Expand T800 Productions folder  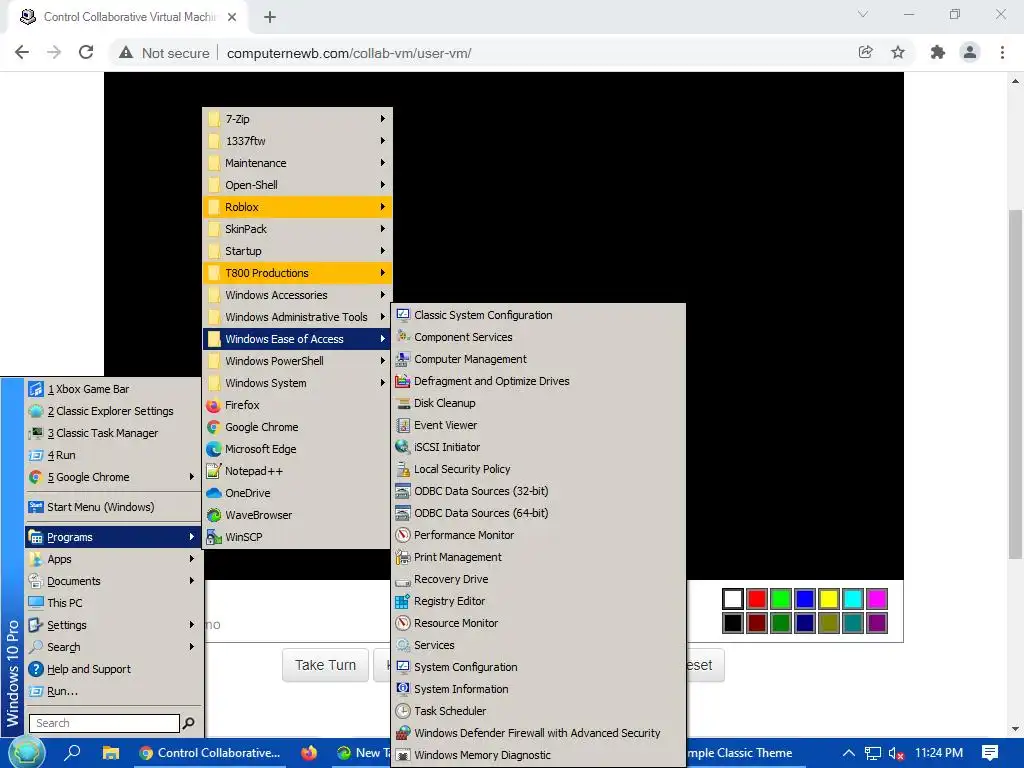click(x=297, y=273)
